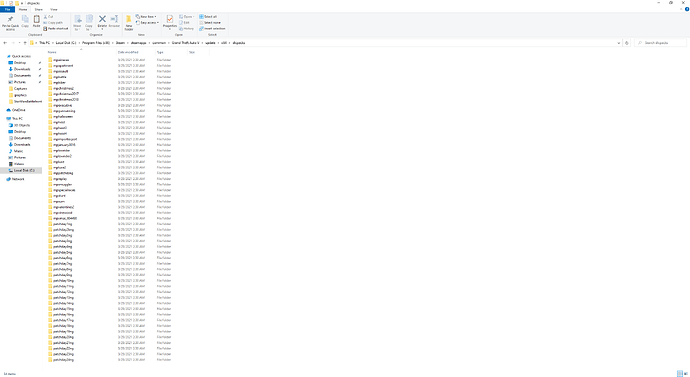The image size is (690, 377).
Task: Open the New item dropdown
Action: [x=146, y=17]
